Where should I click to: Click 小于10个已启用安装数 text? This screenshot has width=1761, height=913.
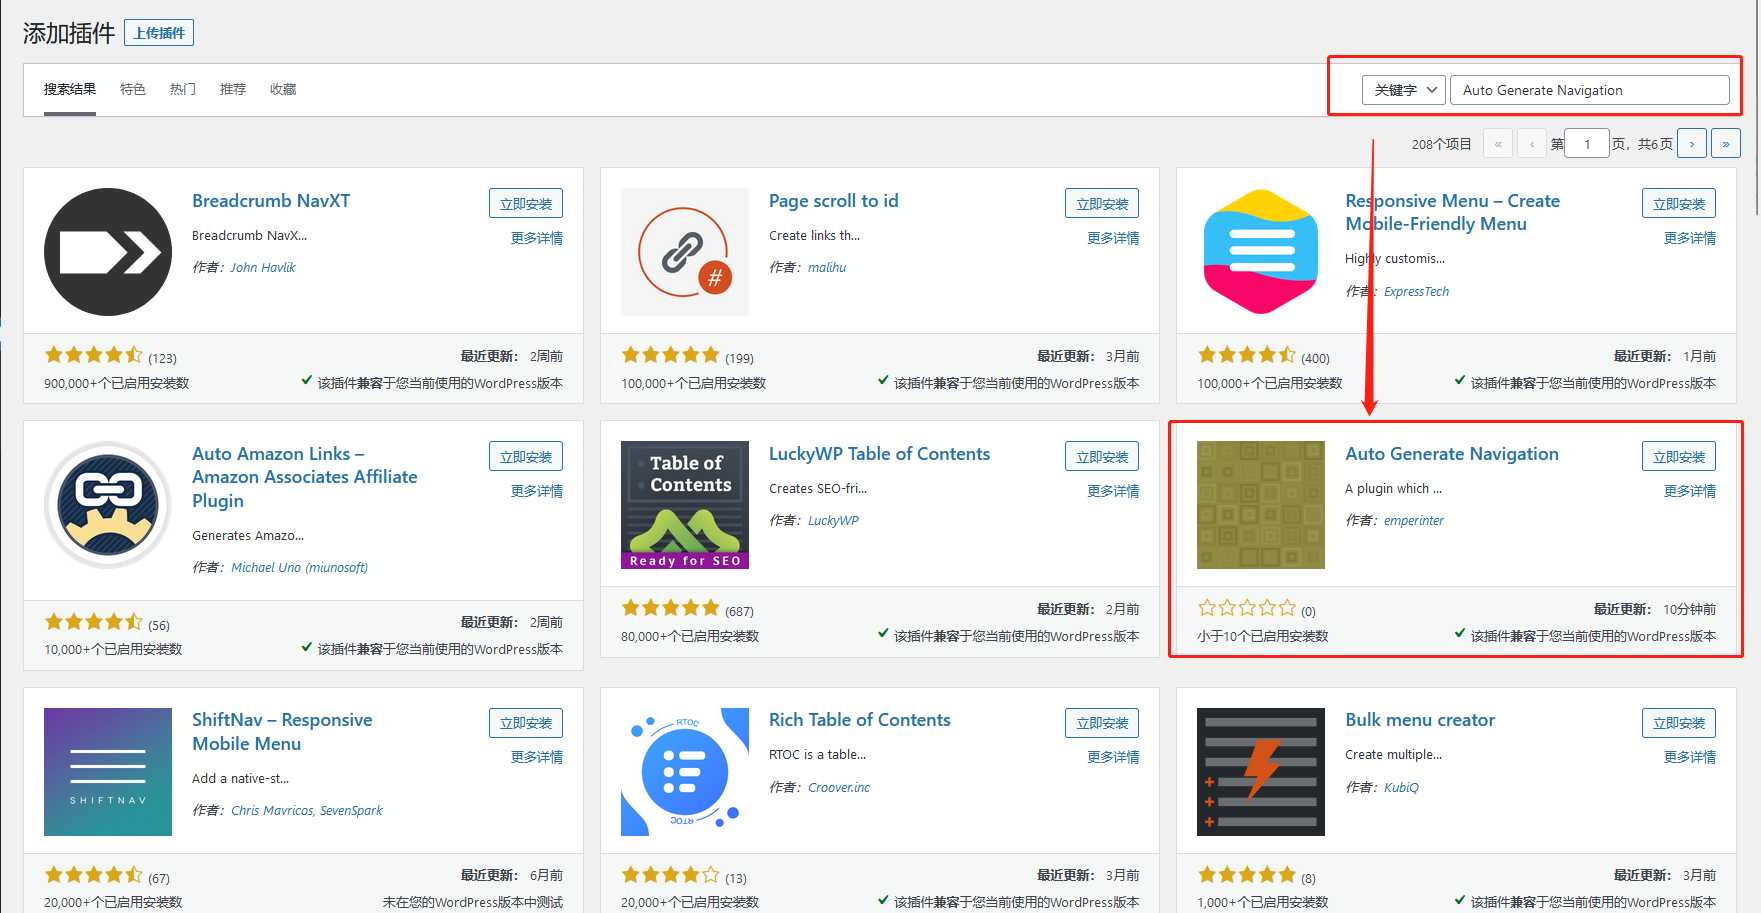tap(1263, 636)
